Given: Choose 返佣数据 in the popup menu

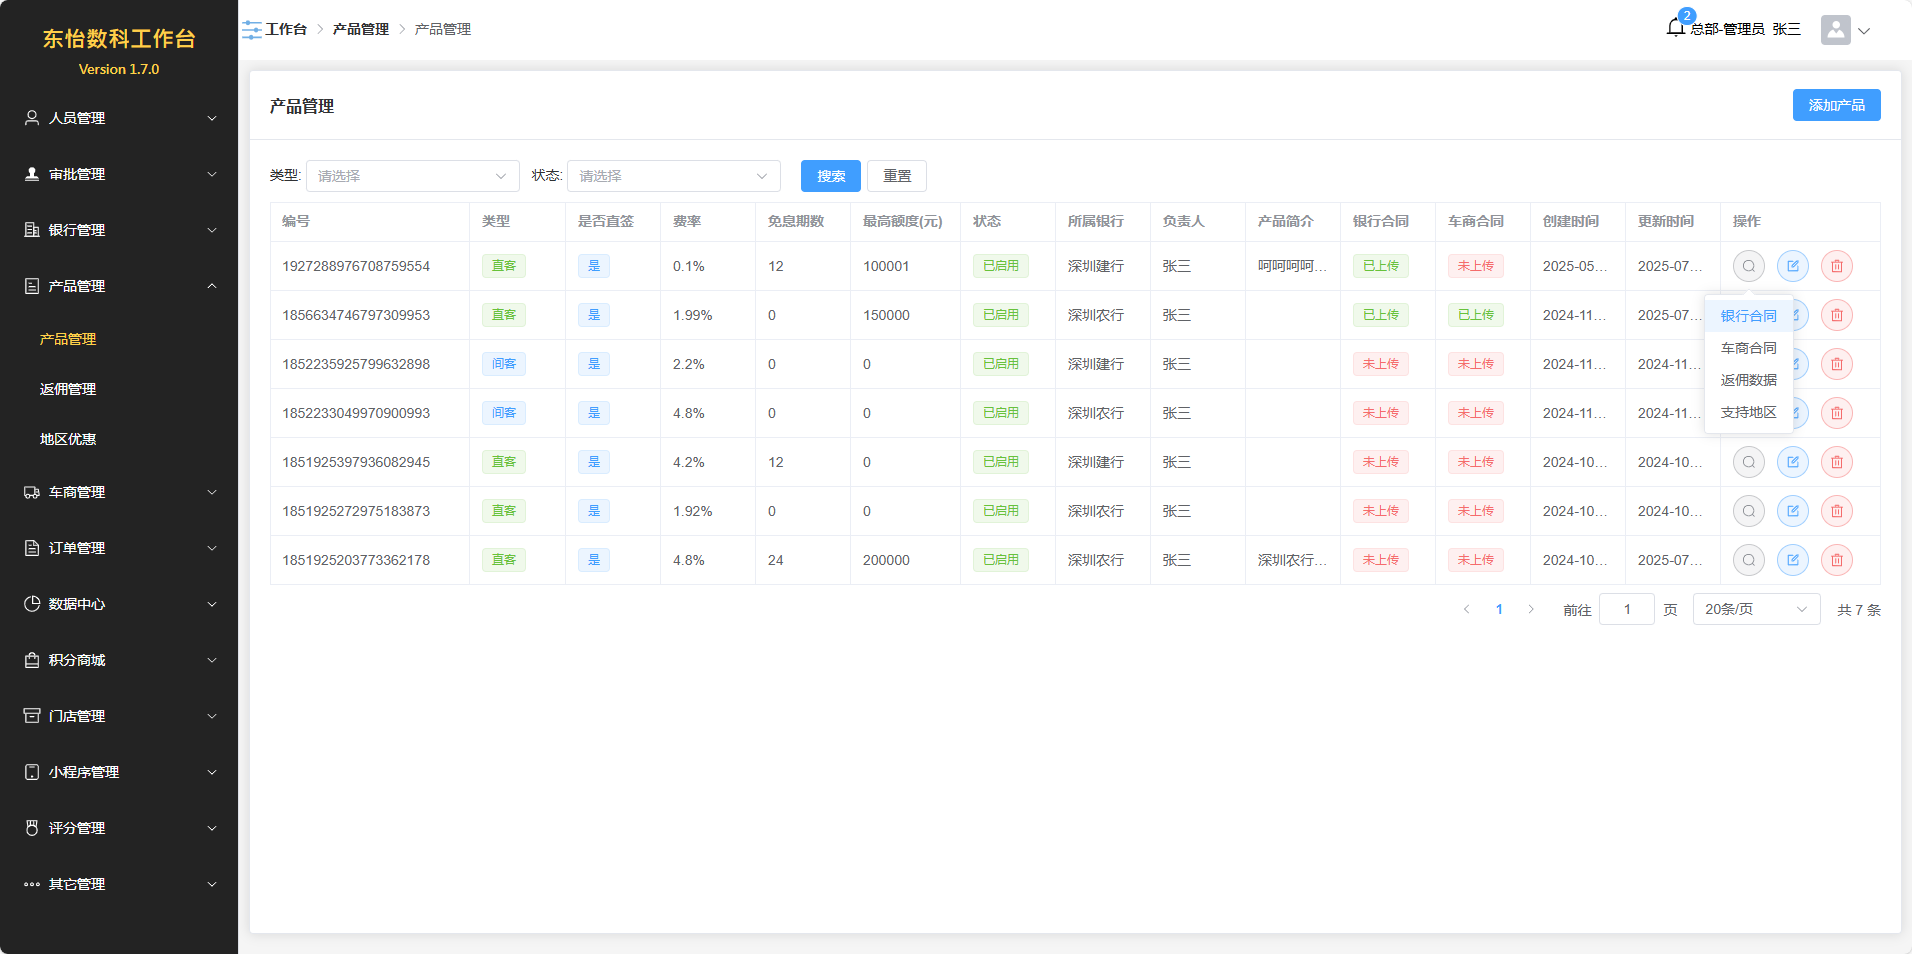Looking at the screenshot, I should (1748, 380).
